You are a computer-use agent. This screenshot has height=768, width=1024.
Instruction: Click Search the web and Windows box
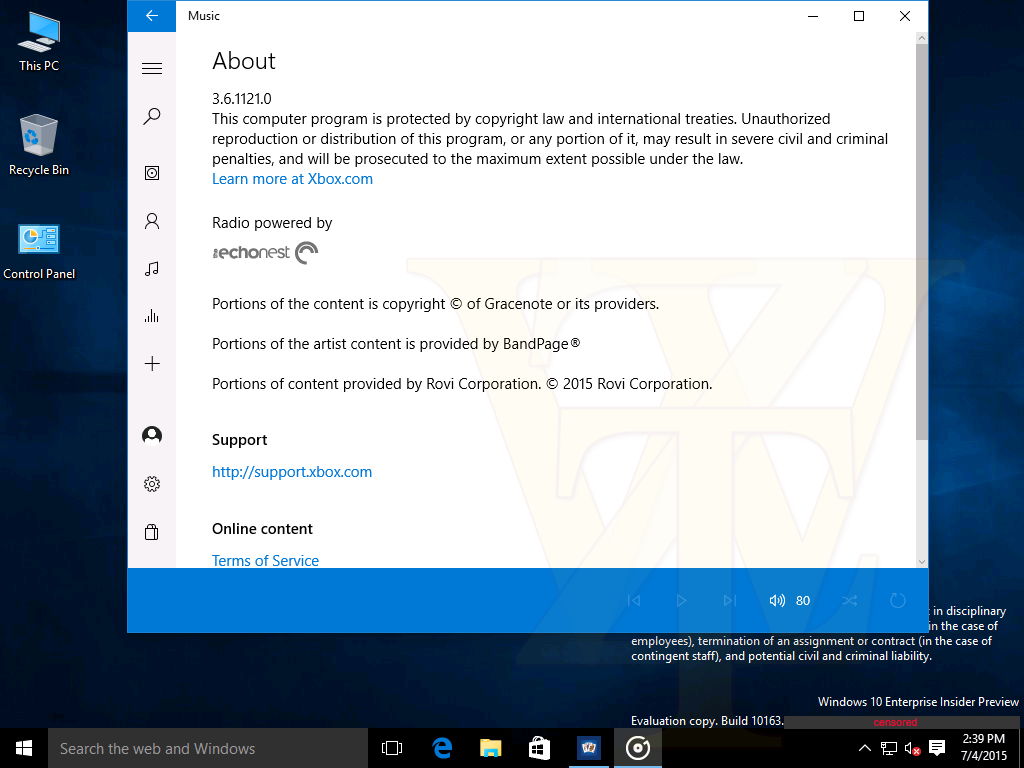click(208, 748)
